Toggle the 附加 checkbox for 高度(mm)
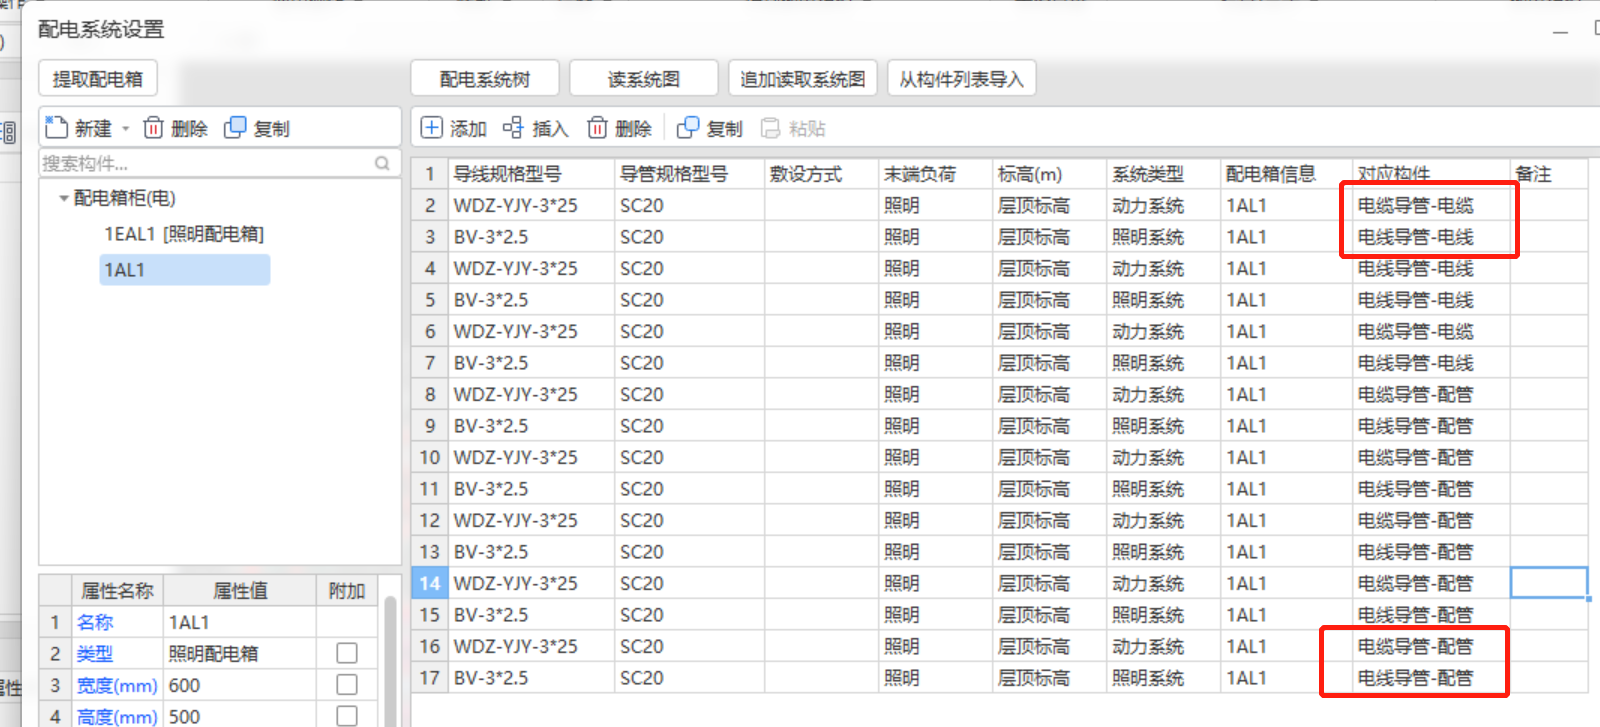Image resolution: width=1600 pixels, height=727 pixels. pos(347,716)
